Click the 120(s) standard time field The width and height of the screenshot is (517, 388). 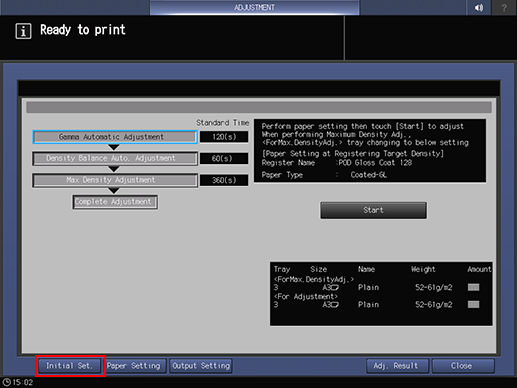tap(224, 137)
